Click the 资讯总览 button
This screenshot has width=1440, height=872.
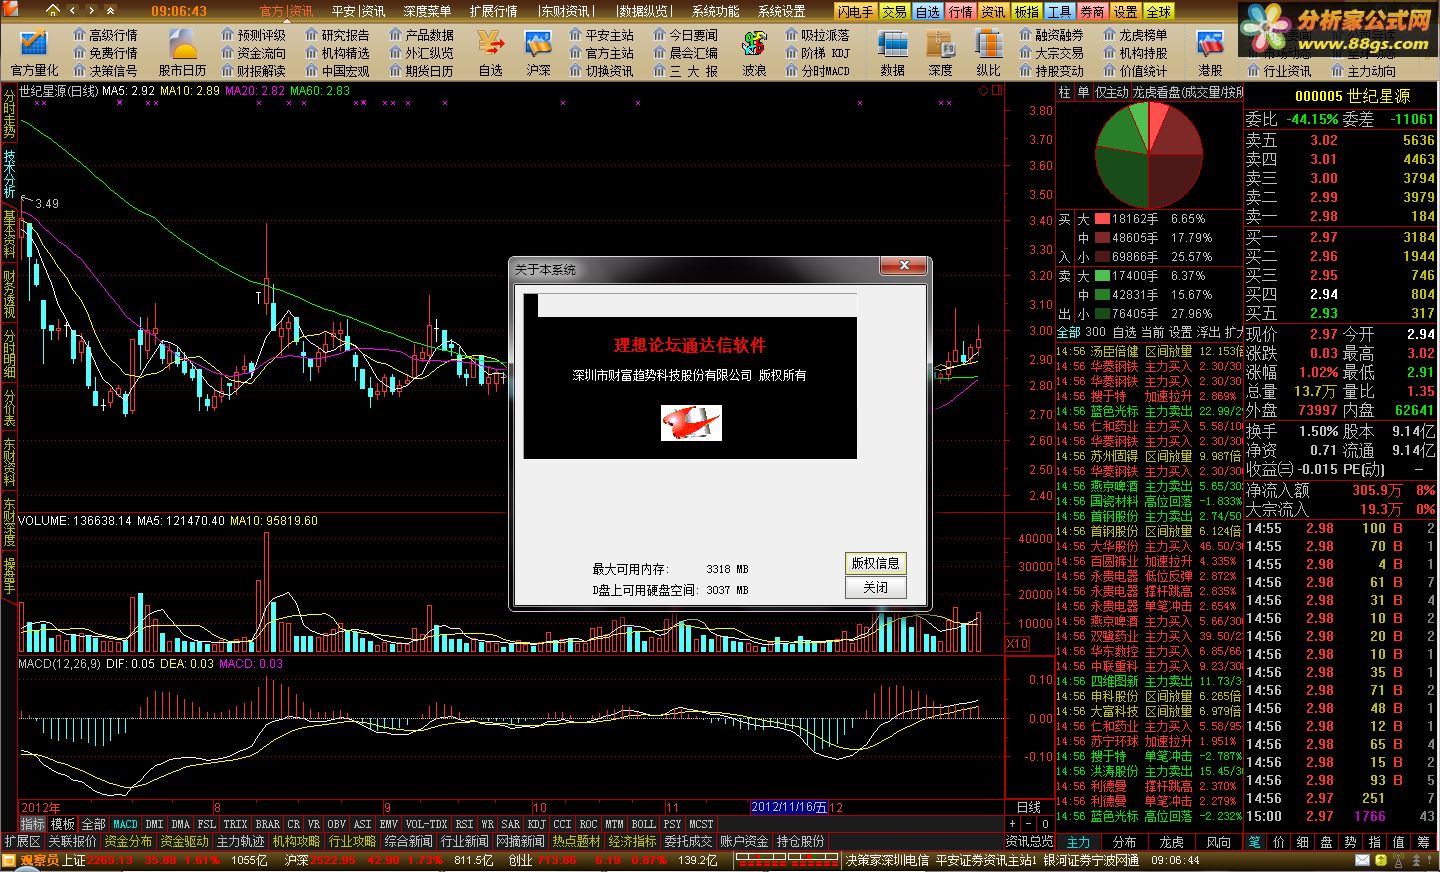(1029, 842)
